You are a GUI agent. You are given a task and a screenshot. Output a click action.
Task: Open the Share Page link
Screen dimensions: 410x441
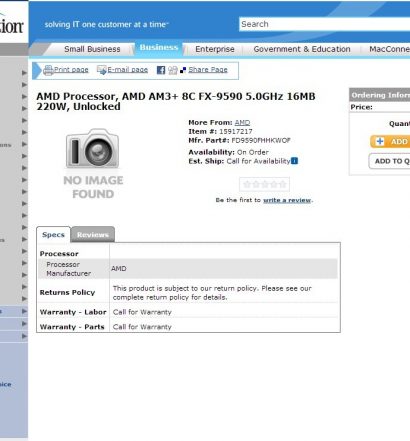click(208, 70)
